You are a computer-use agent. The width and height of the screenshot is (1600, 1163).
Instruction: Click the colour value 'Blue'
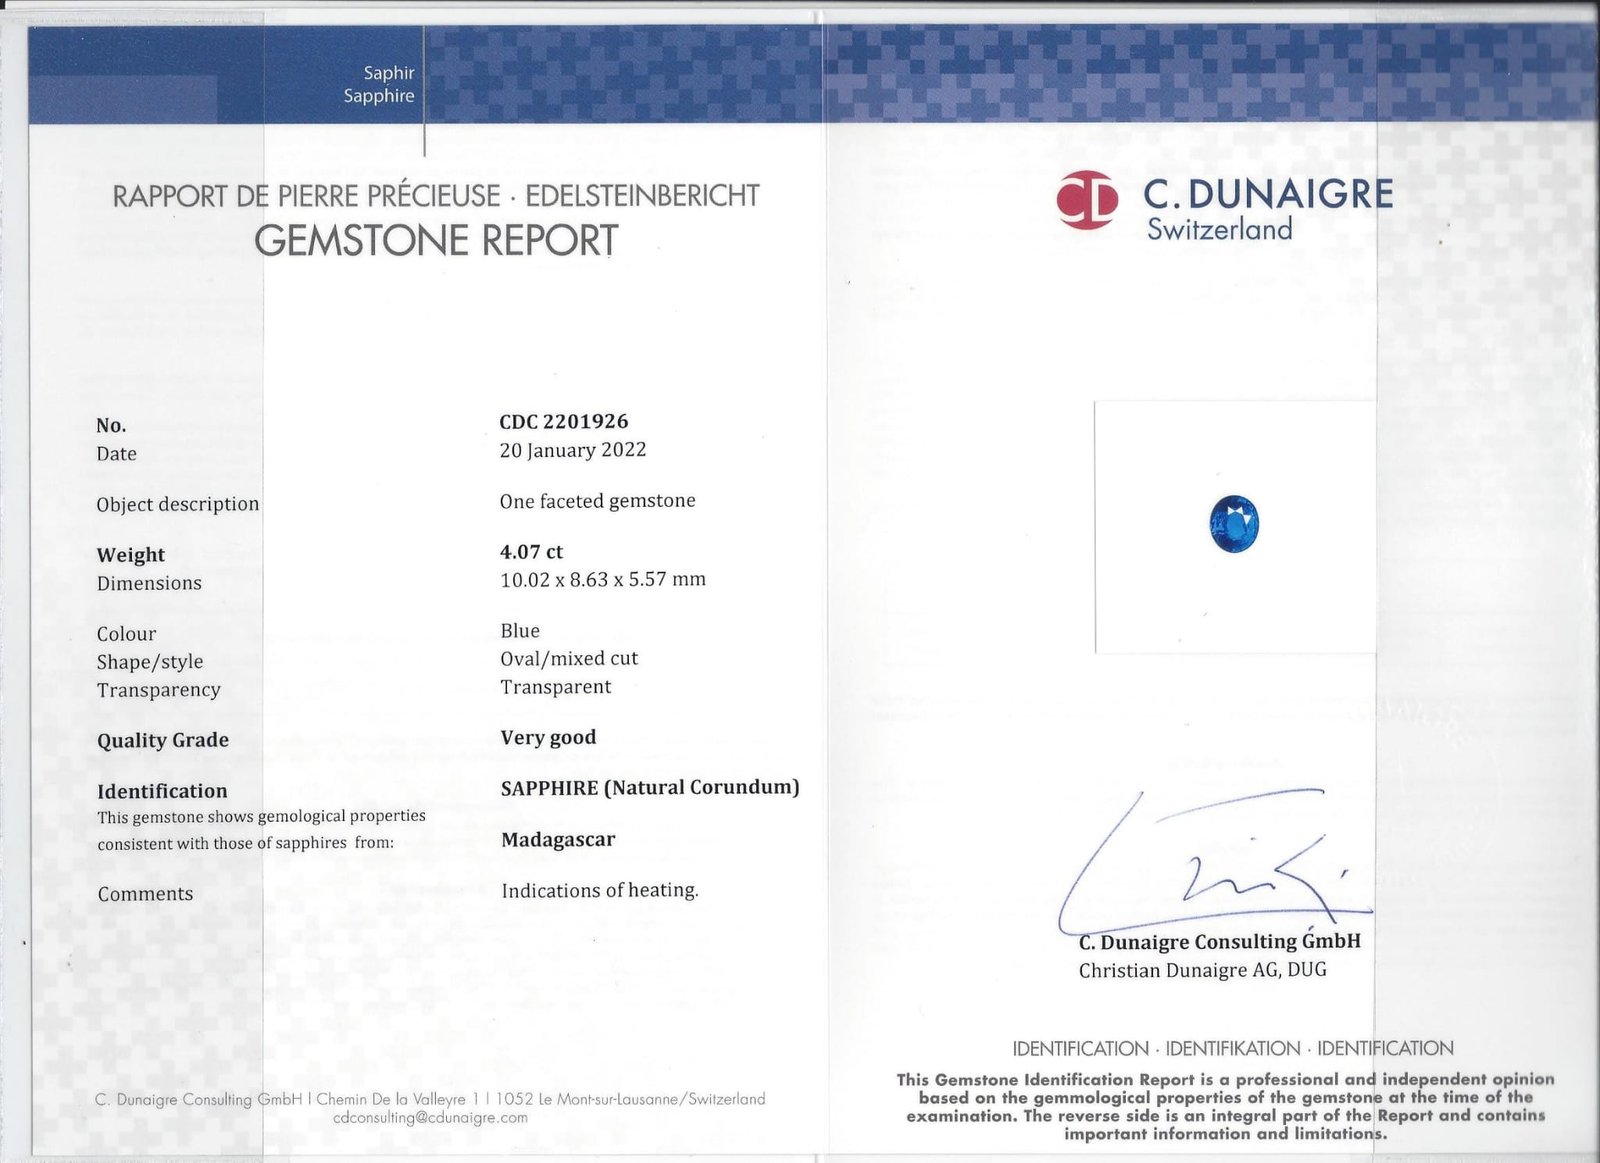coord(520,631)
